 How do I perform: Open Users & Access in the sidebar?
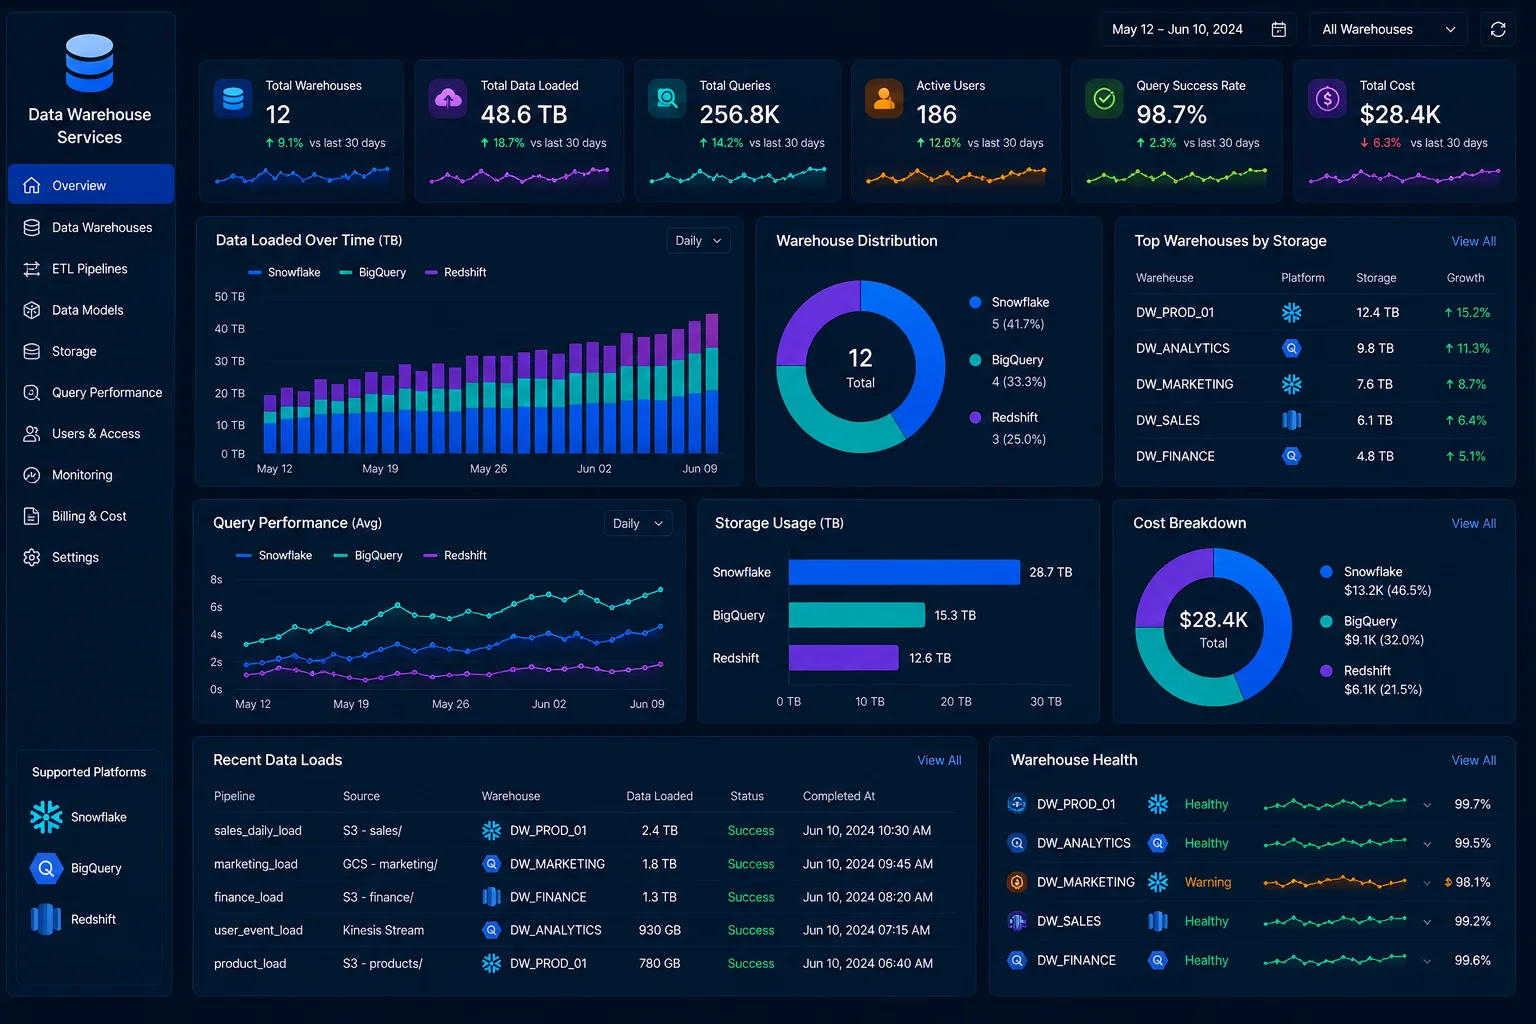91,433
